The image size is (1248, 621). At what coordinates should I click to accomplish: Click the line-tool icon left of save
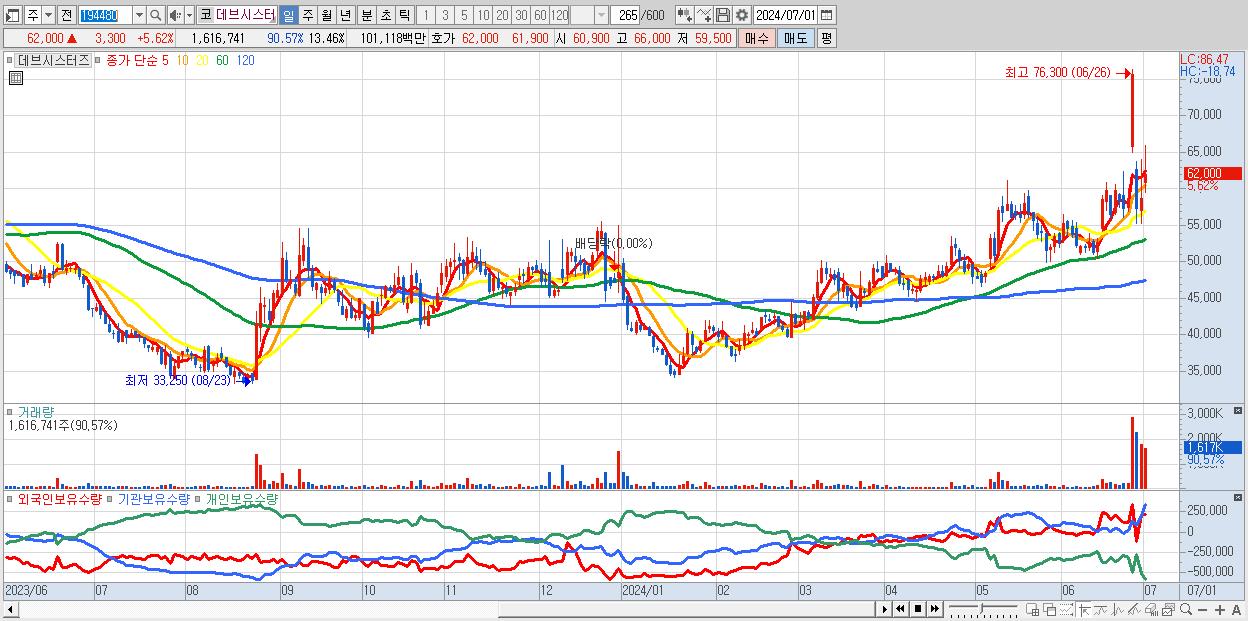[x=704, y=15]
